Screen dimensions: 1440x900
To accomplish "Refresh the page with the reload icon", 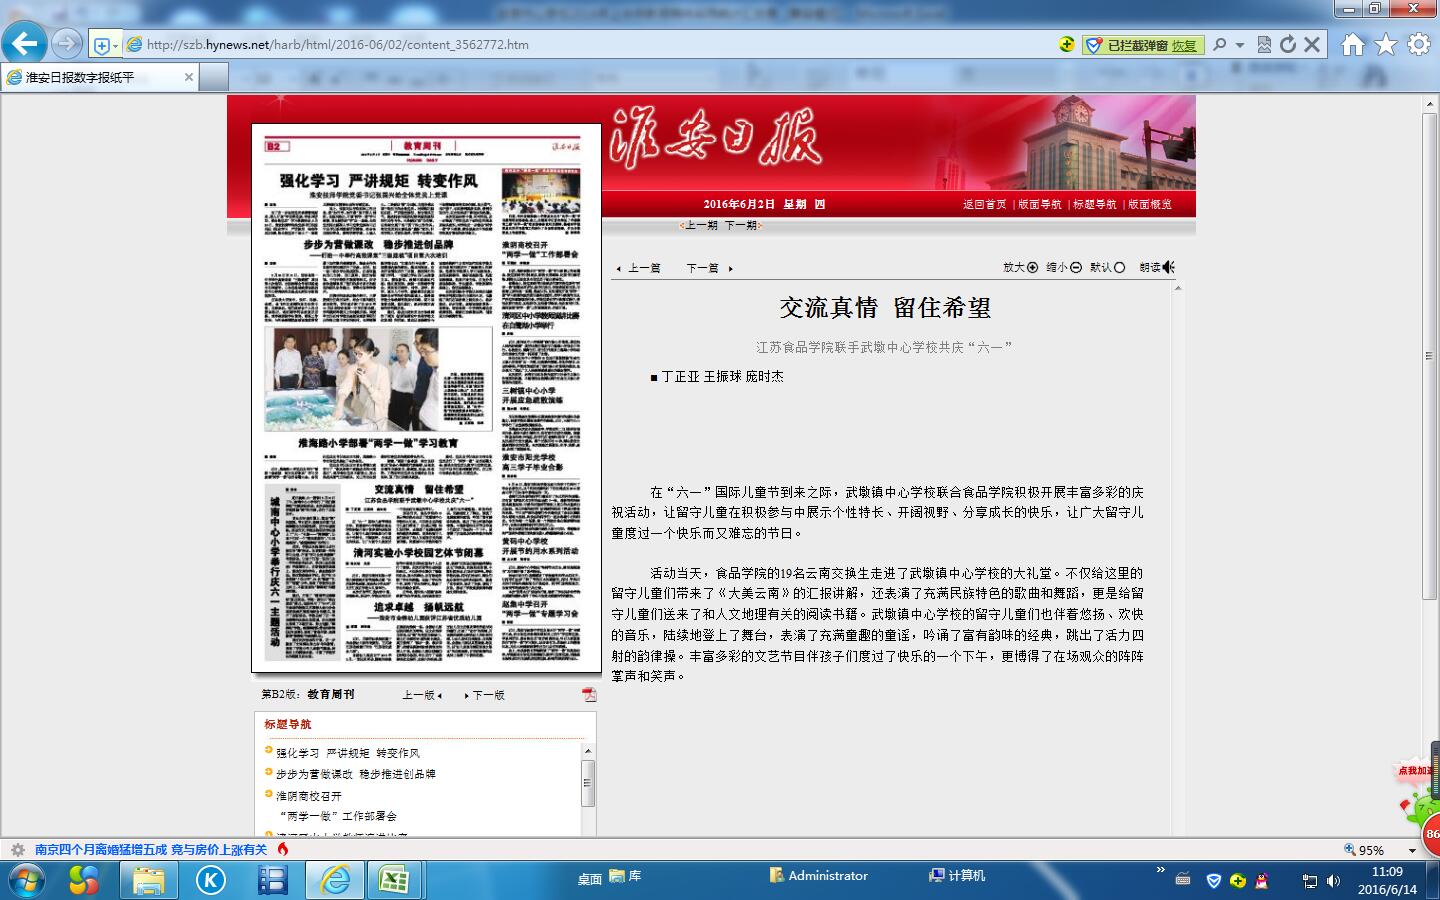I will (1288, 44).
